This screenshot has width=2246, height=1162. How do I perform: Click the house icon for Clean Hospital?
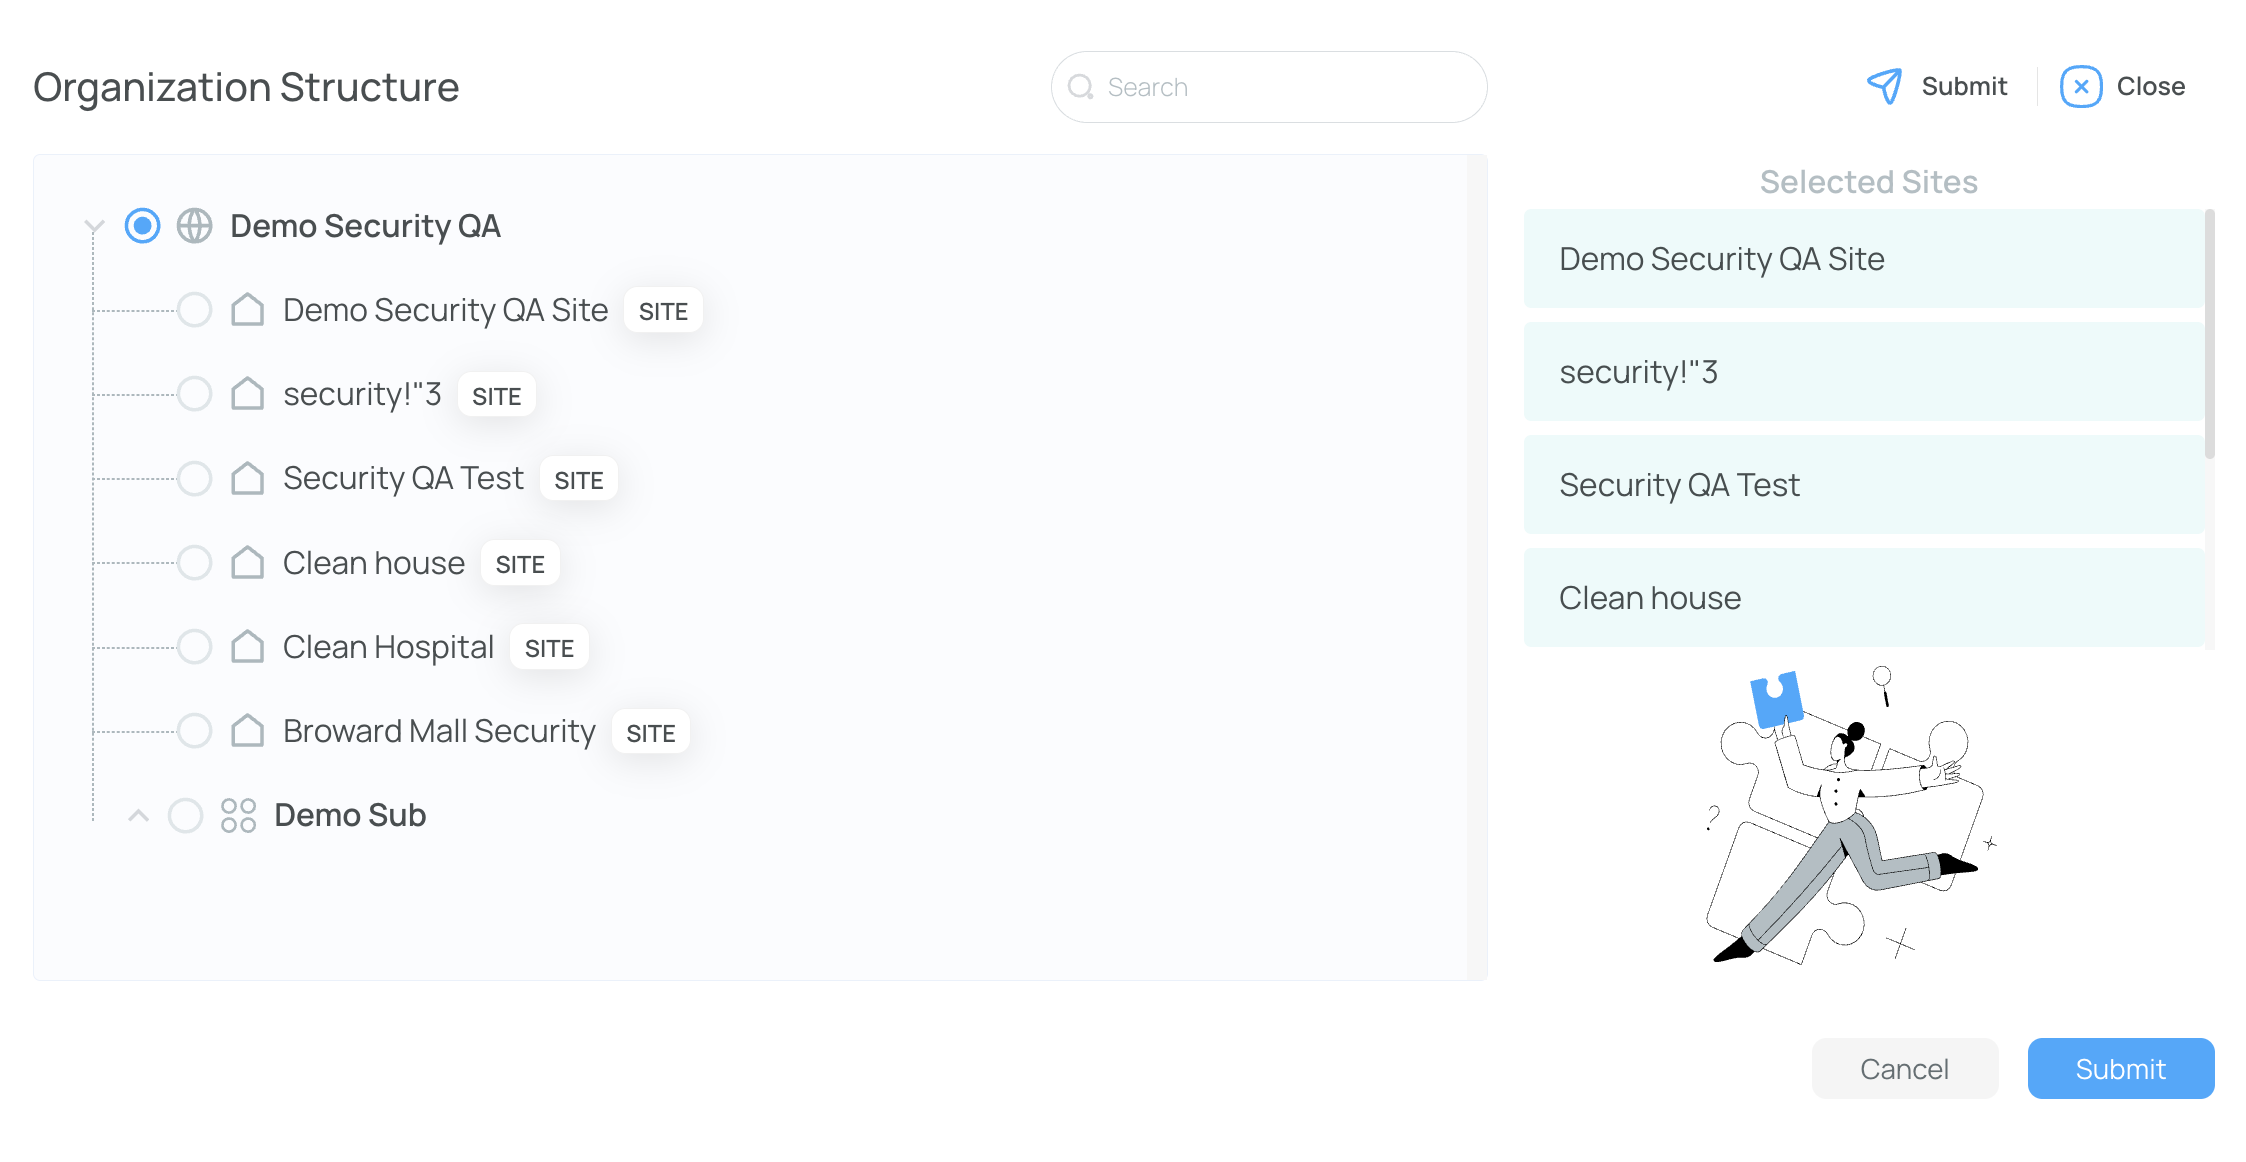tap(247, 647)
